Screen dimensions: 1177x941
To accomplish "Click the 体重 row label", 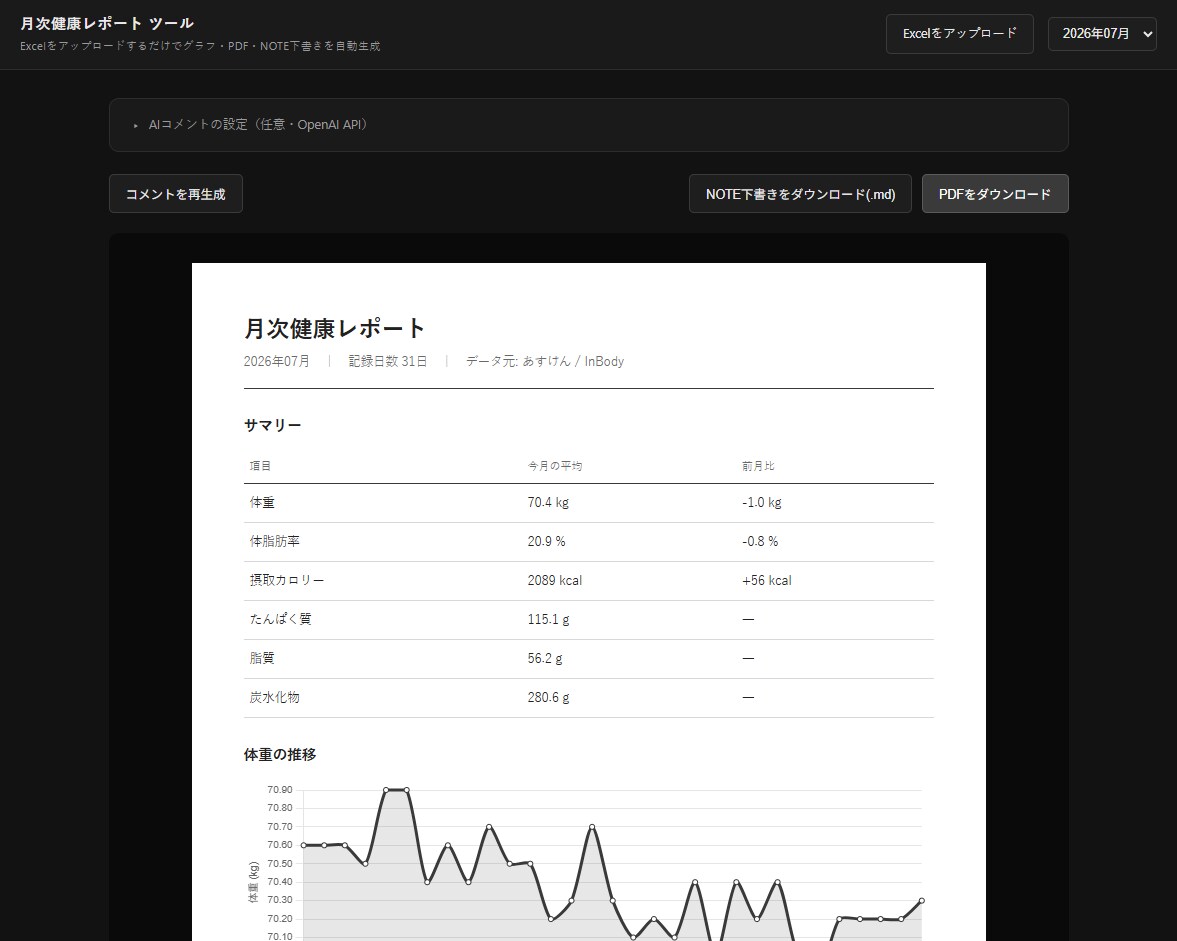I will (x=262, y=503).
